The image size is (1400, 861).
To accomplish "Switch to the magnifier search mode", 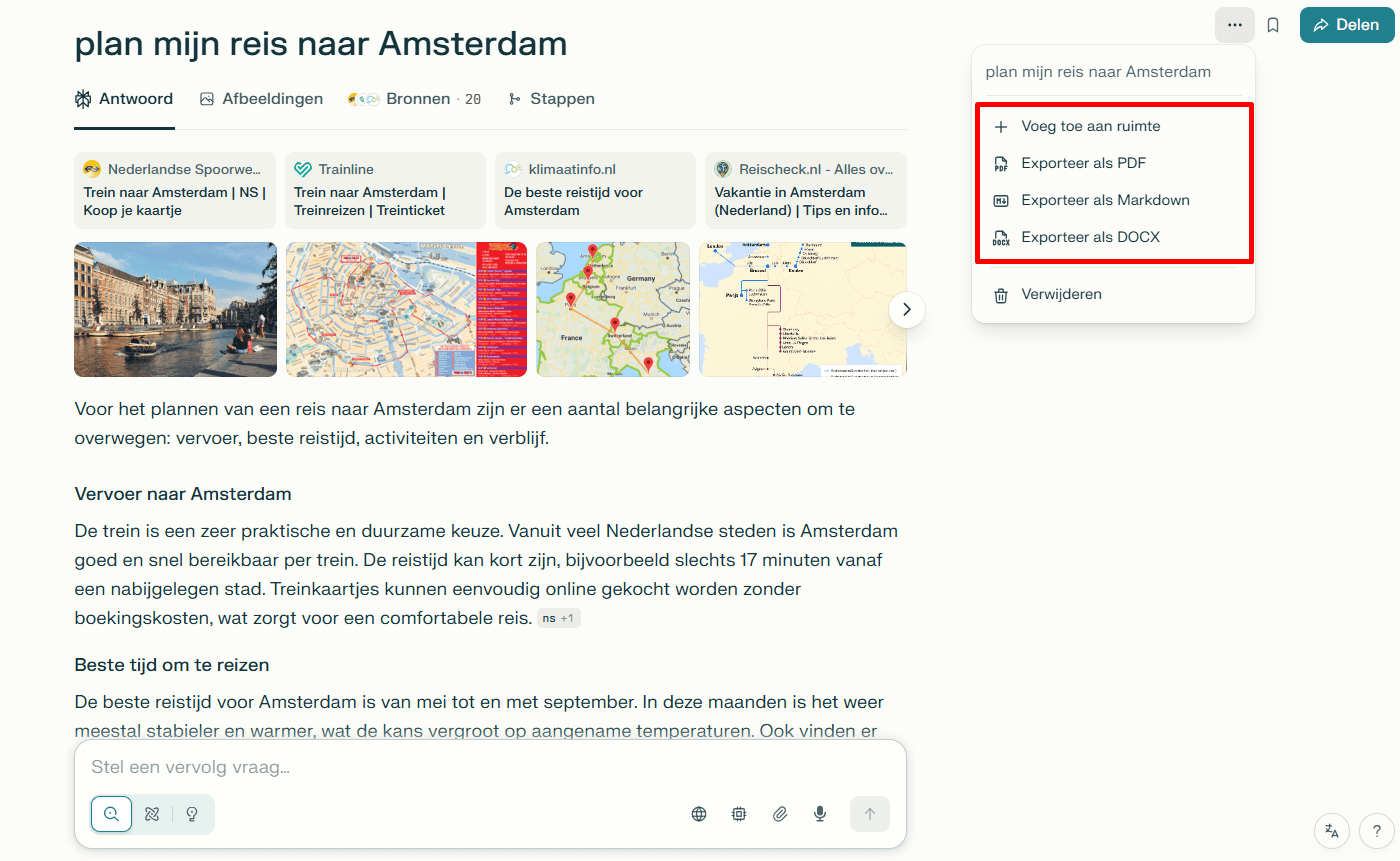I will tap(111, 814).
